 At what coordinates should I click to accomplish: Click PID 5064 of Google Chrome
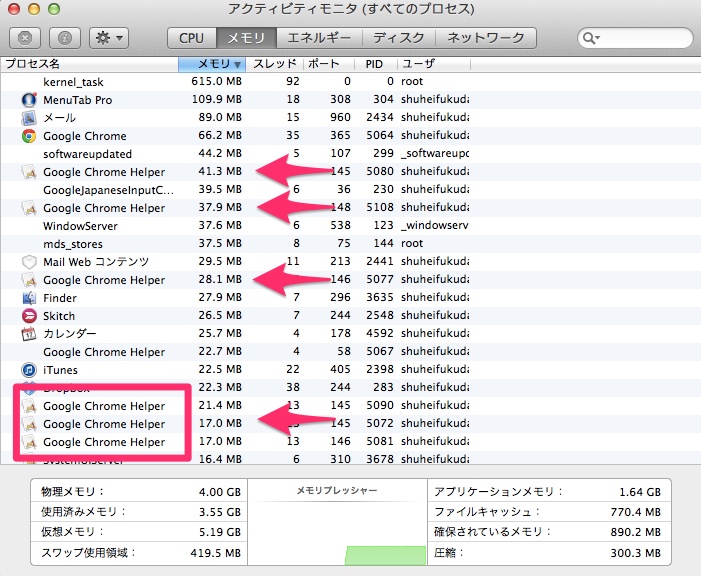tap(380, 136)
